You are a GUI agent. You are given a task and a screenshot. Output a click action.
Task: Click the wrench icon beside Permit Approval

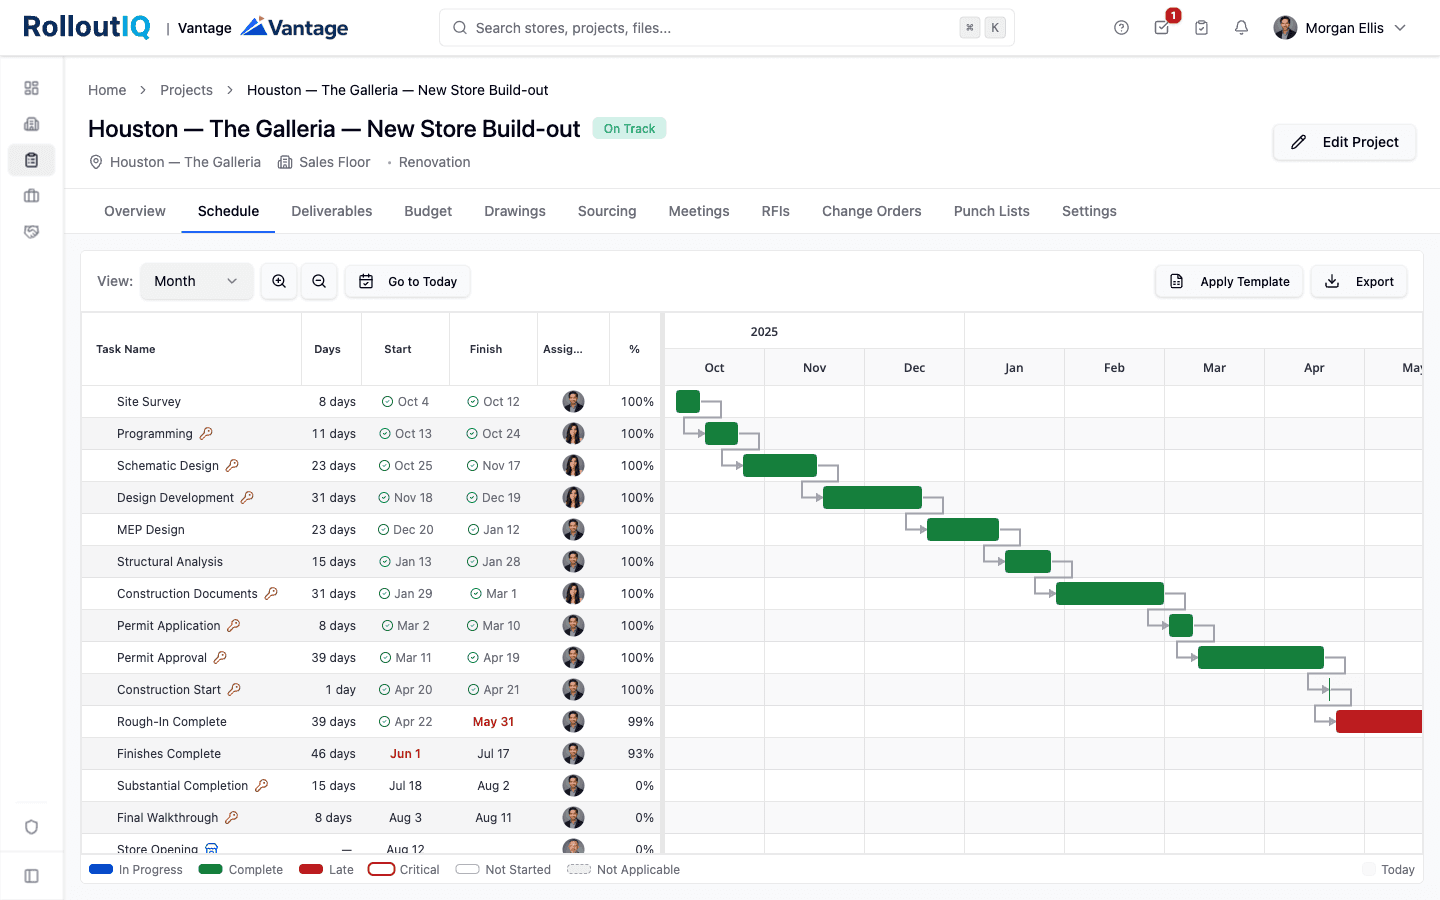220,658
